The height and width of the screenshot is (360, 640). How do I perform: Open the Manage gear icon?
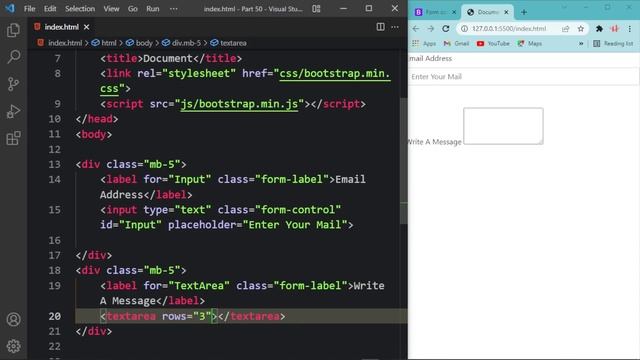coord(13,346)
